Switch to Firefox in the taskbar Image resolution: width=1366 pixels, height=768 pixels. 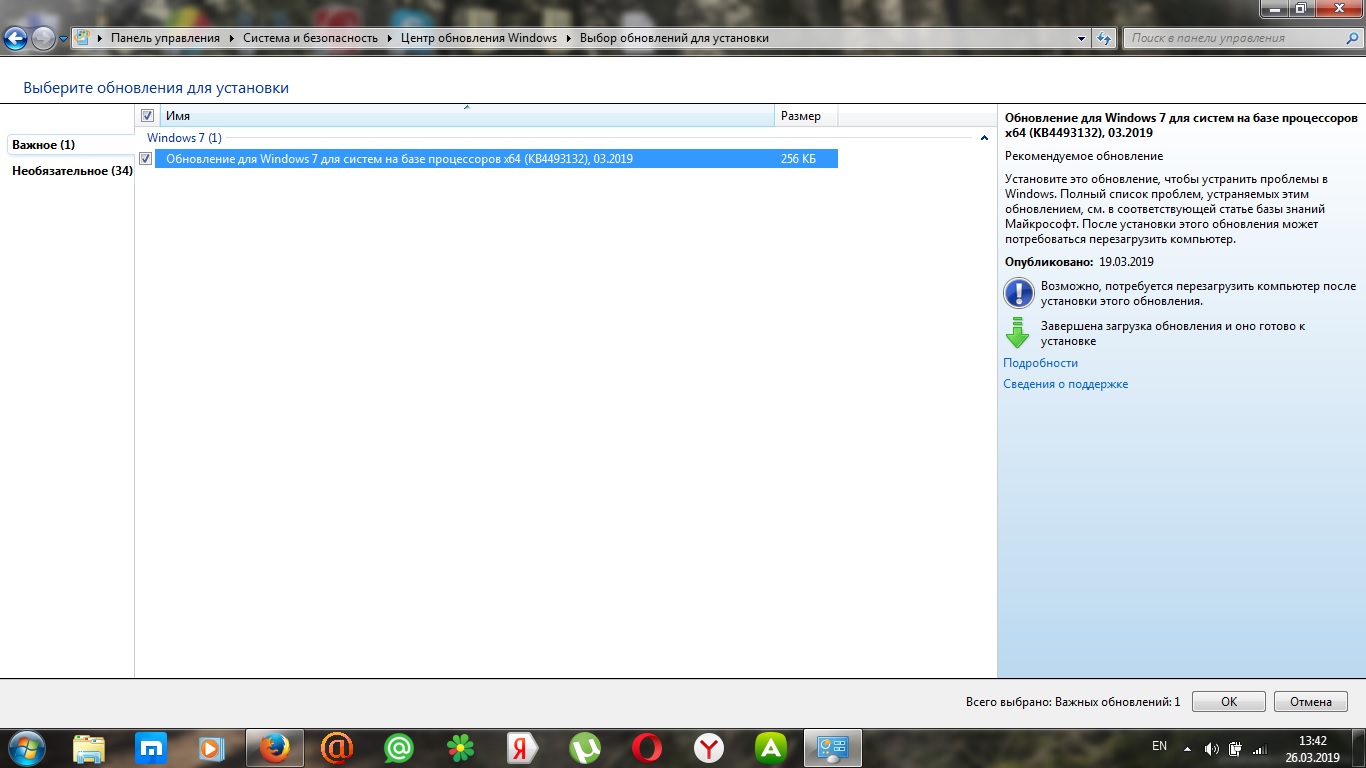coord(274,748)
